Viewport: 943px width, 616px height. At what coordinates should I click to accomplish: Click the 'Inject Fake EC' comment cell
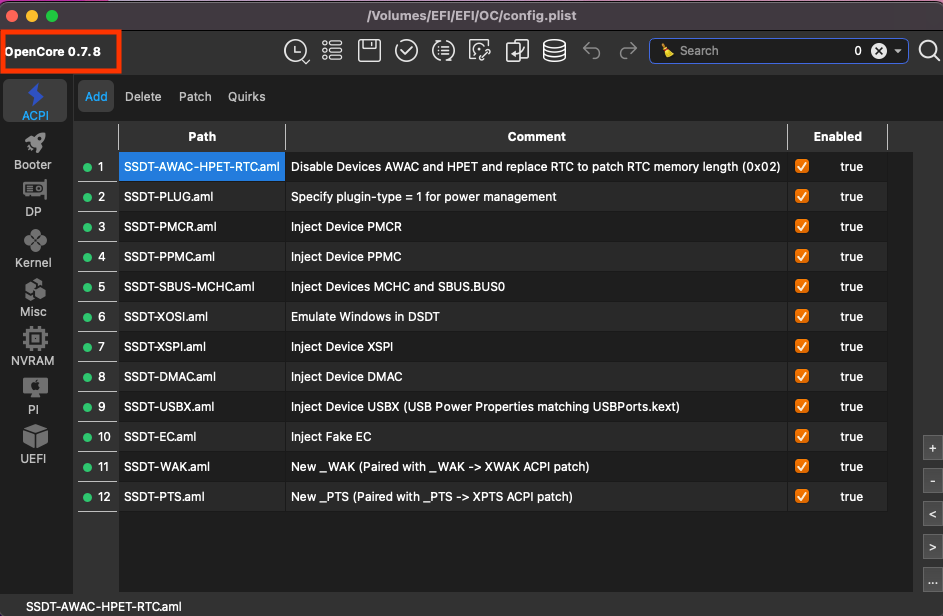pyautogui.click(x=536, y=437)
